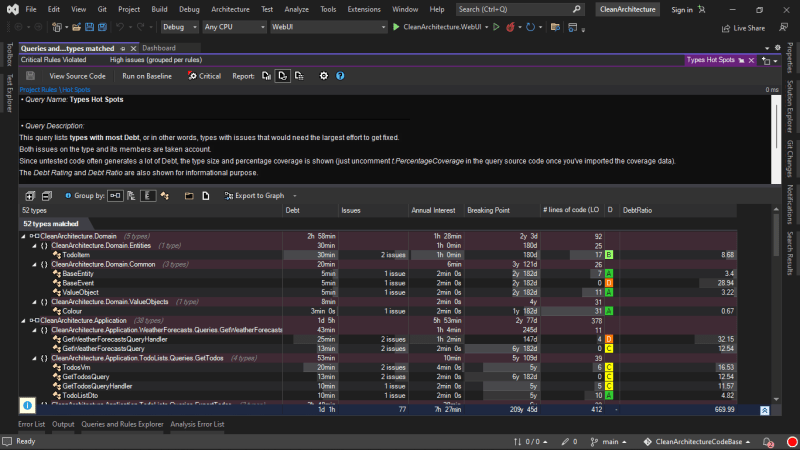Screen dimensions: 800x450
Task: Click Live Share icon
Action: pos(726,28)
